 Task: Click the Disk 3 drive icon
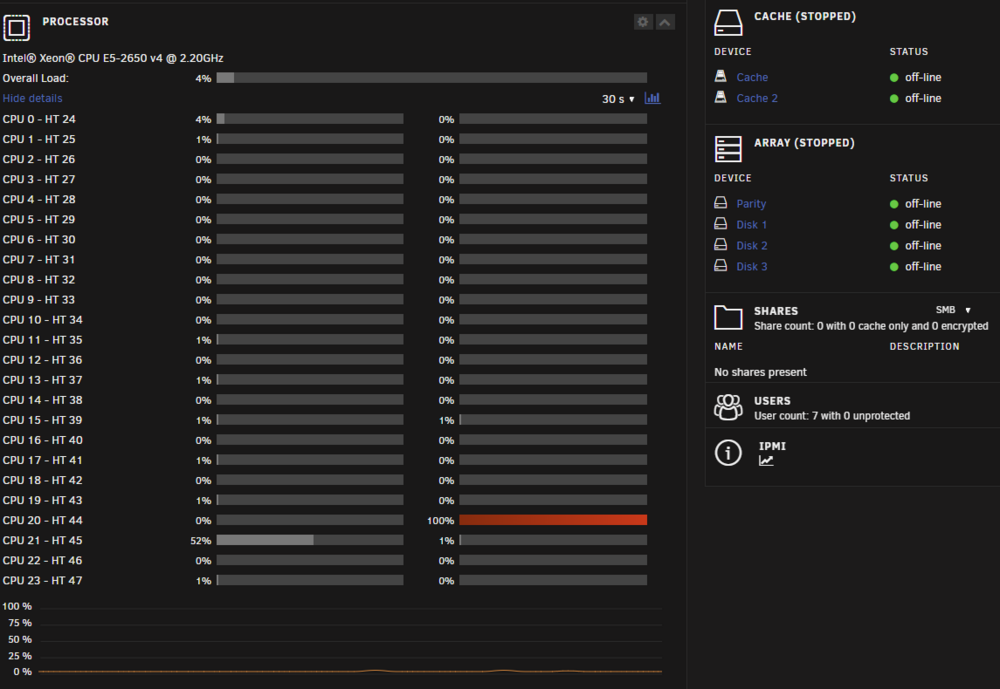point(721,265)
